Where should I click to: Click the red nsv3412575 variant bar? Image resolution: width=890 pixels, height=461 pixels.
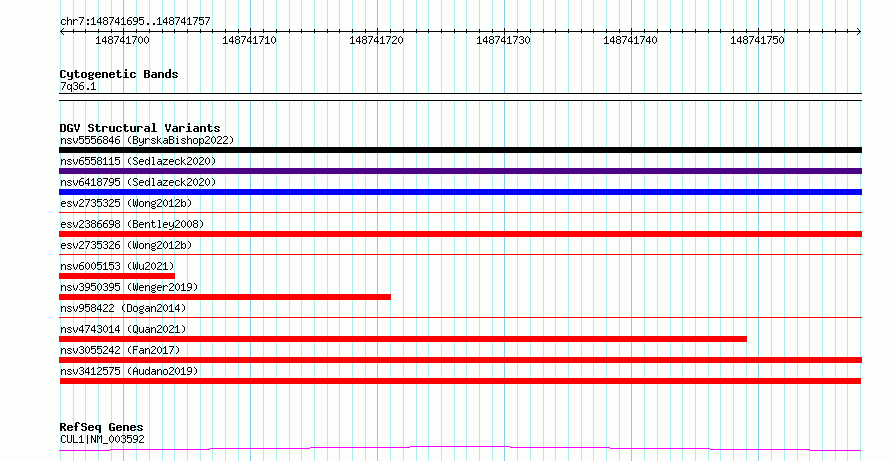click(460, 381)
